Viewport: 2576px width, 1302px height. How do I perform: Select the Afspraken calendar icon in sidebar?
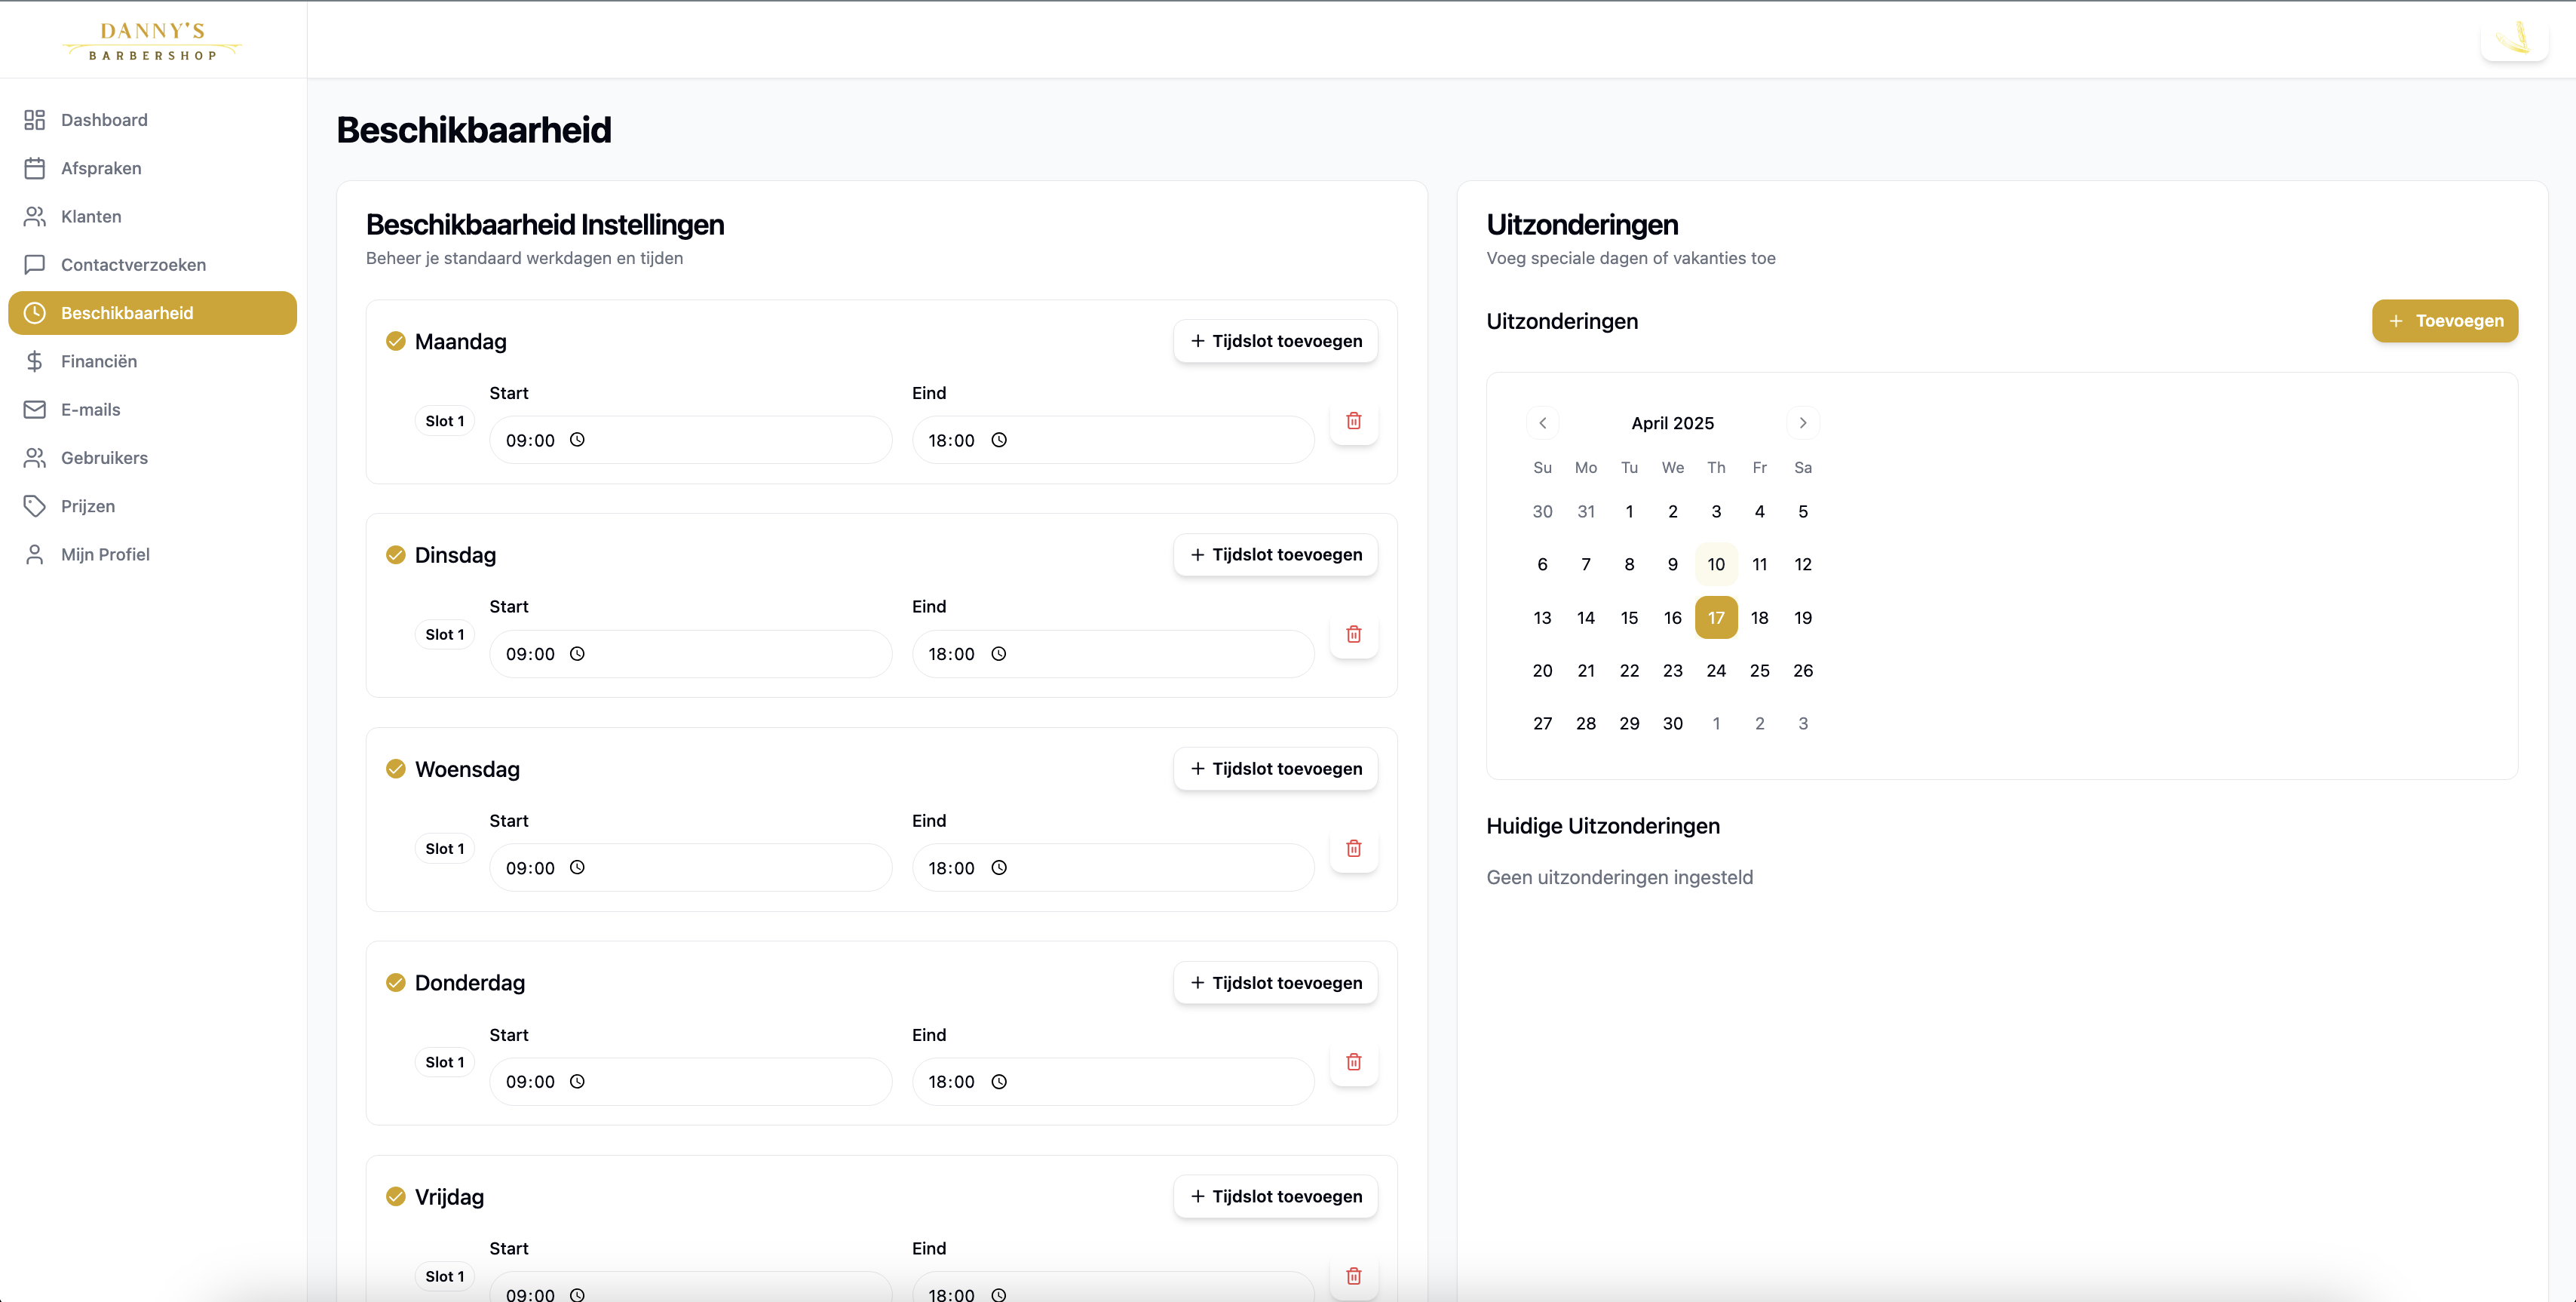click(x=34, y=168)
